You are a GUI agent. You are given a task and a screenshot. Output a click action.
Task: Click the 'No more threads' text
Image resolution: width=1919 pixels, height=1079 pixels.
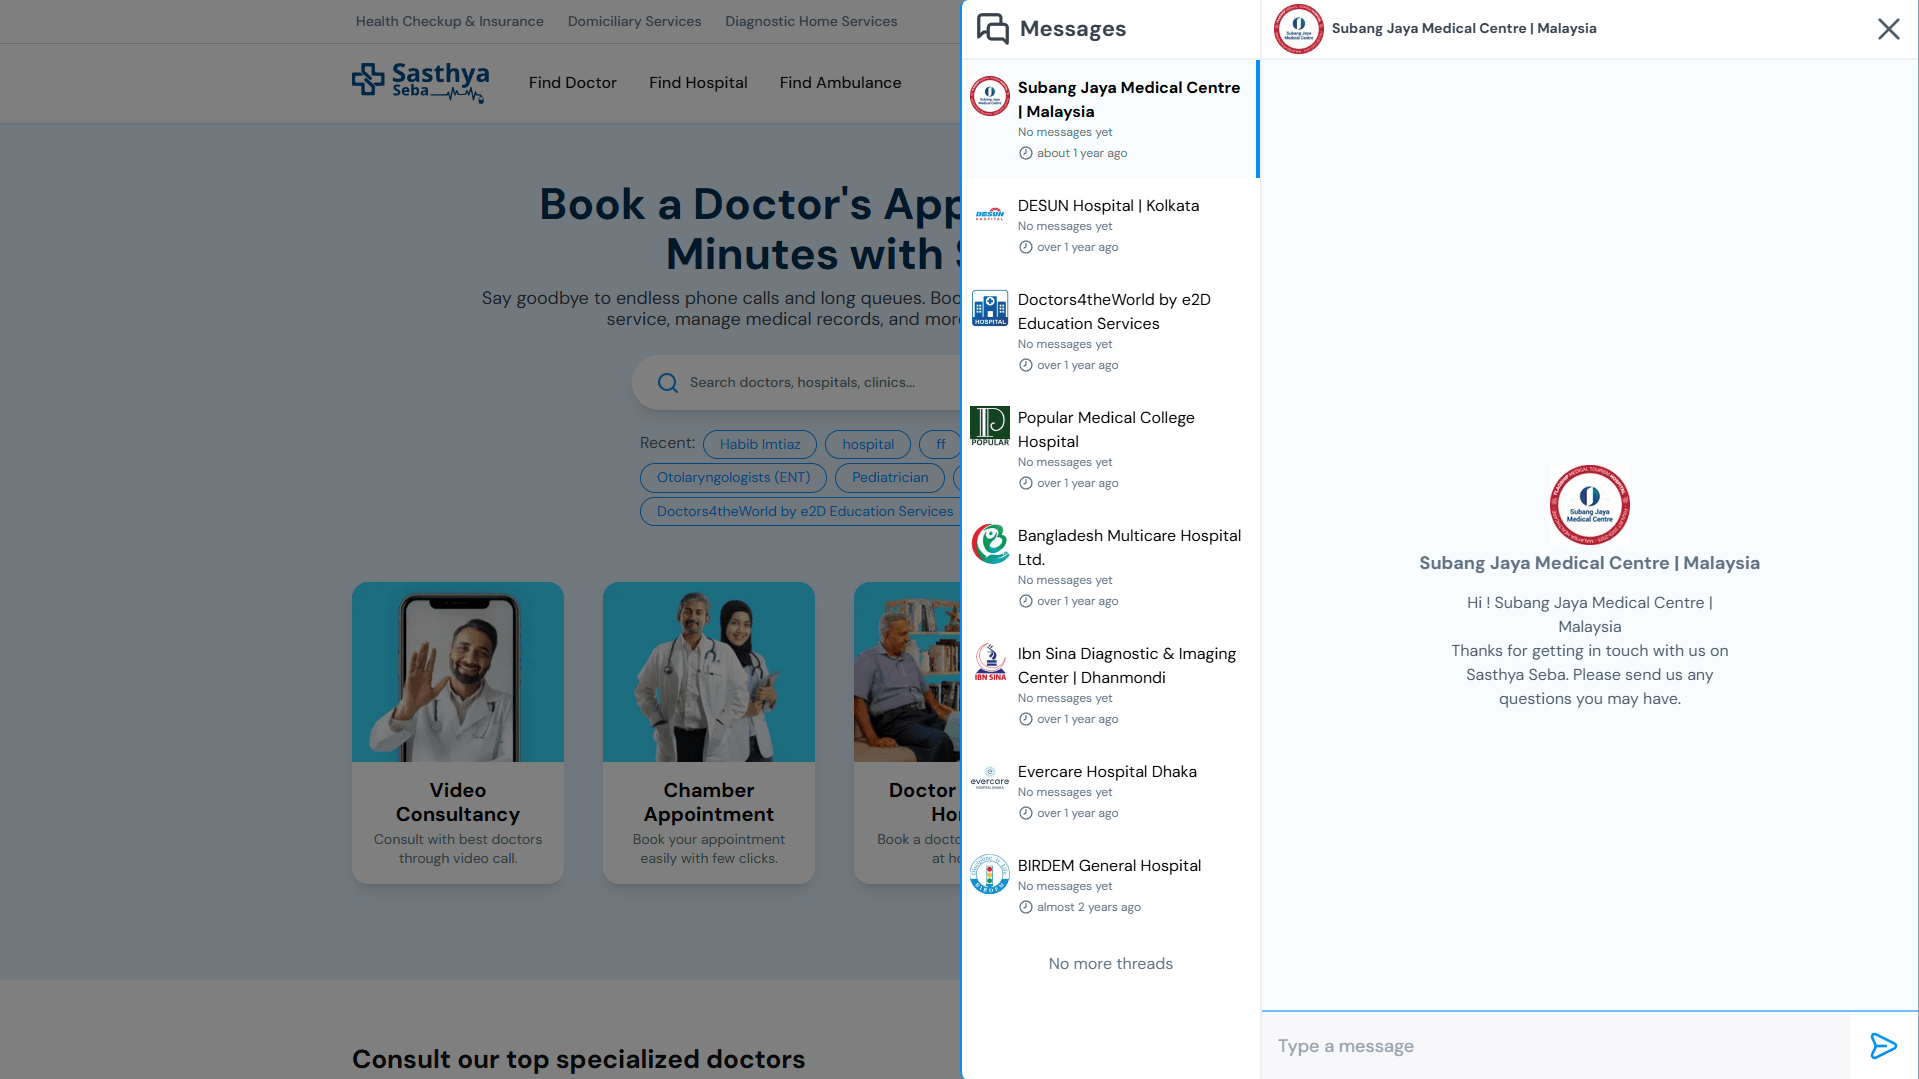1110,964
